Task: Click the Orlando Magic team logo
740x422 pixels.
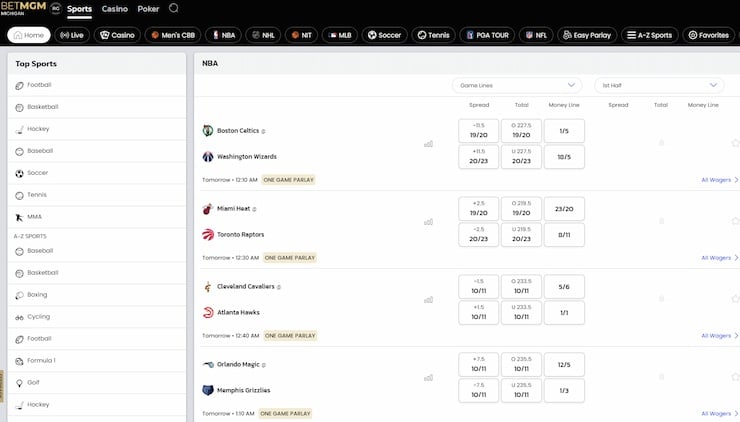Action: [x=208, y=364]
